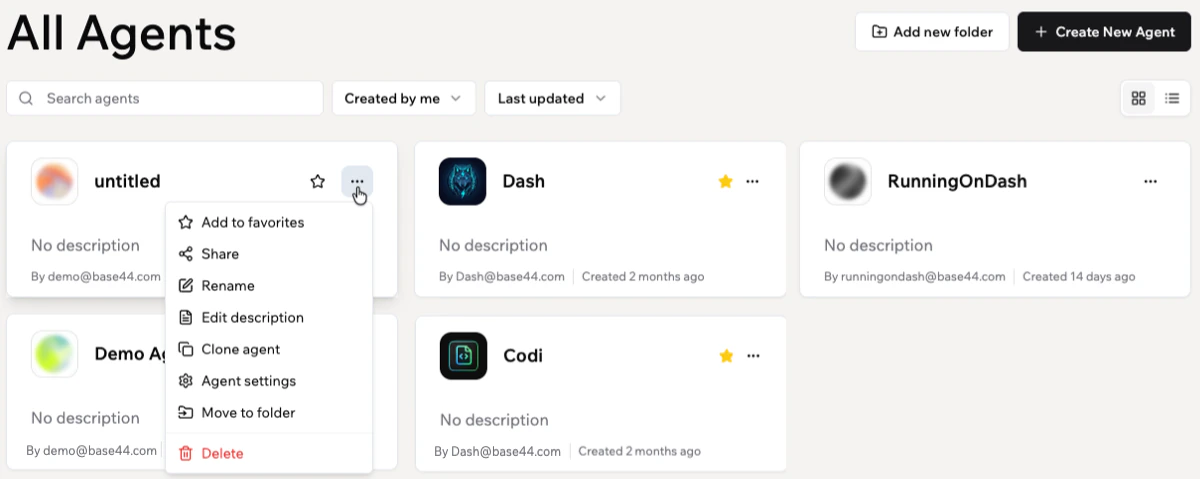Click the search magnifier icon
The height and width of the screenshot is (479, 1200).
(26, 98)
